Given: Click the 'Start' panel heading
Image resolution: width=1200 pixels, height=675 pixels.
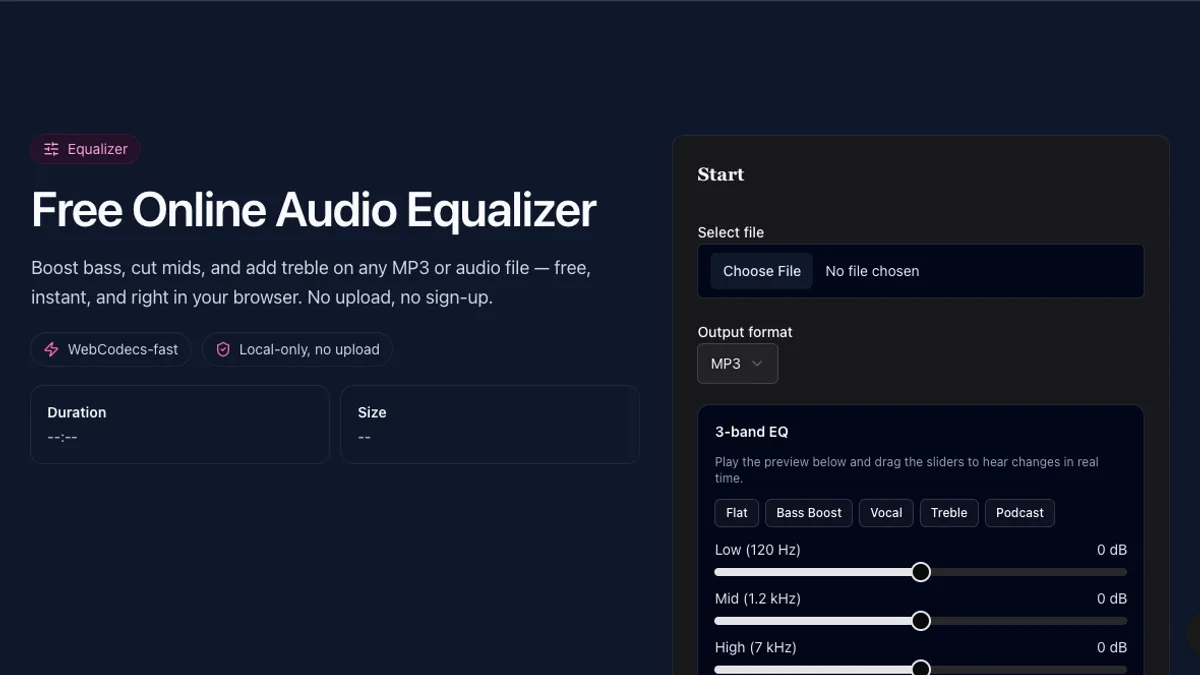Looking at the screenshot, I should [721, 174].
